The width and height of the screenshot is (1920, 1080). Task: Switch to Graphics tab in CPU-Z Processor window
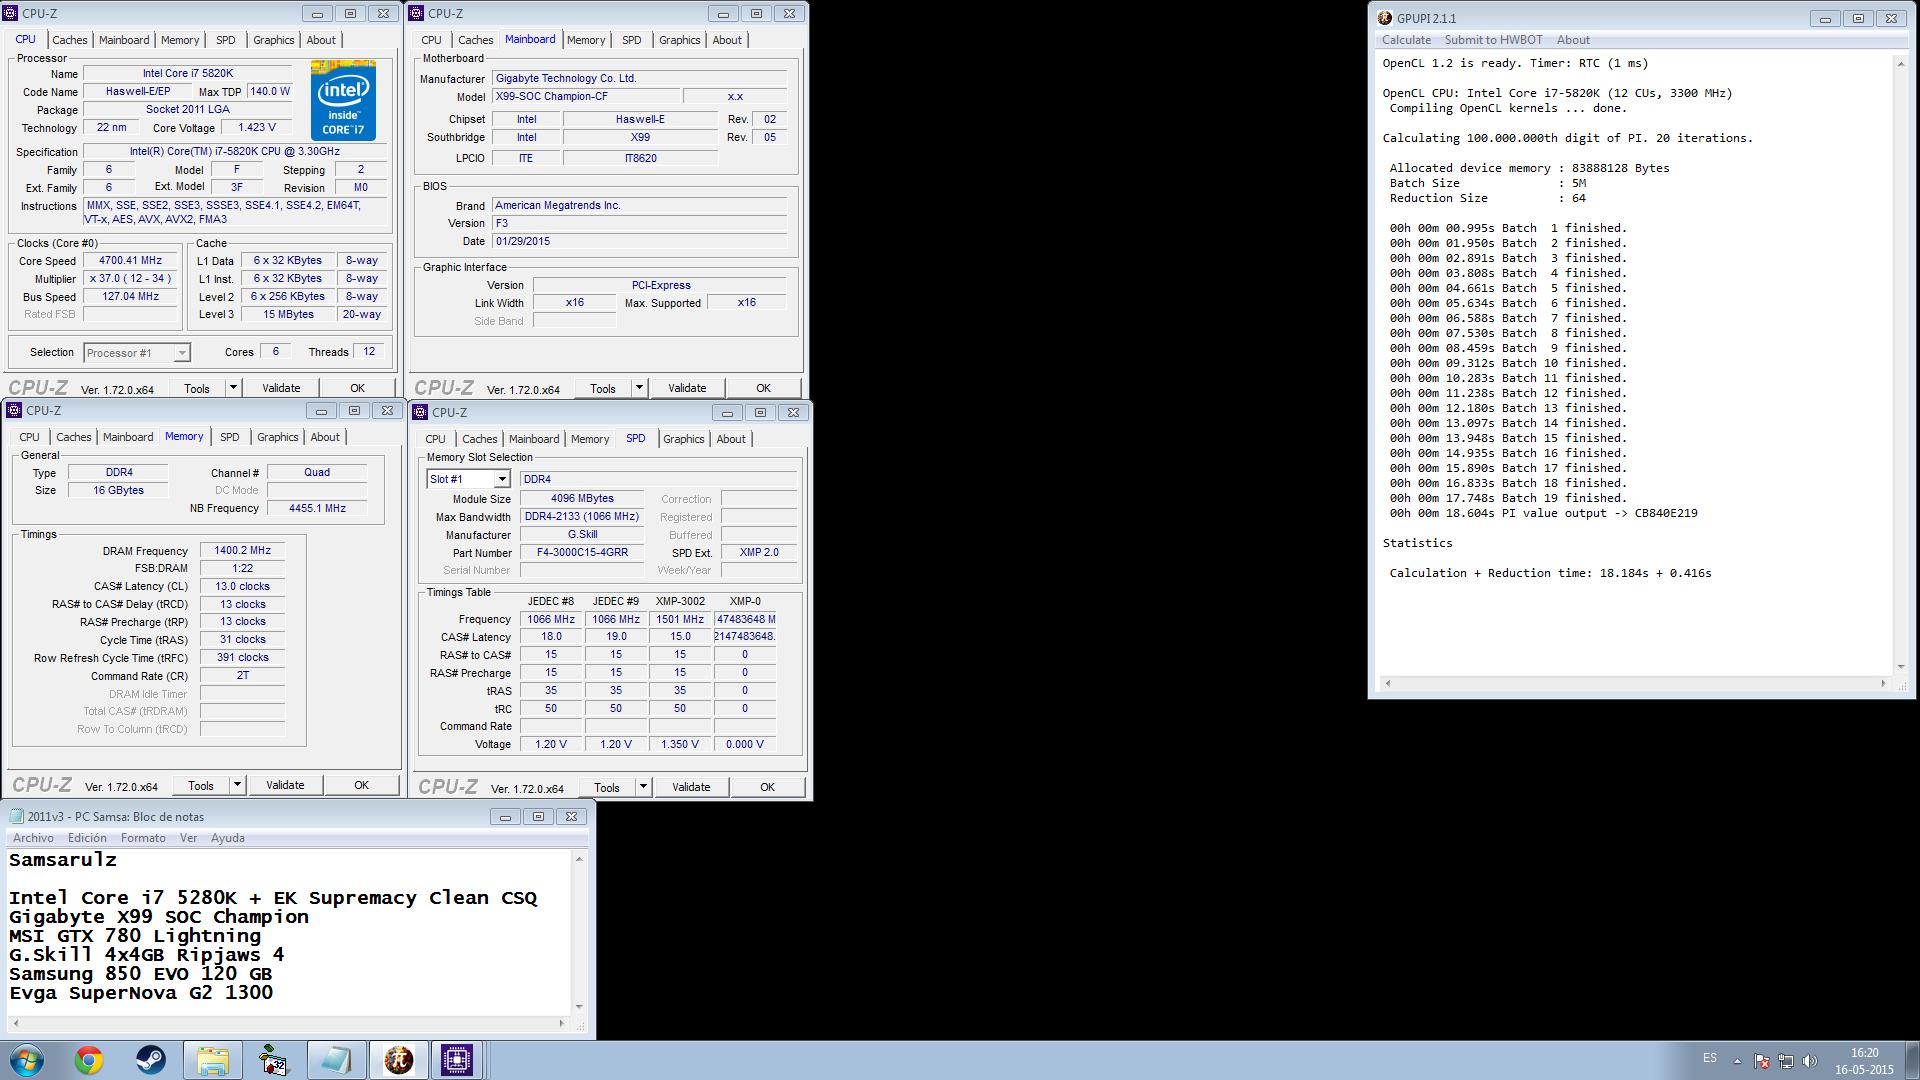coord(273,40)
